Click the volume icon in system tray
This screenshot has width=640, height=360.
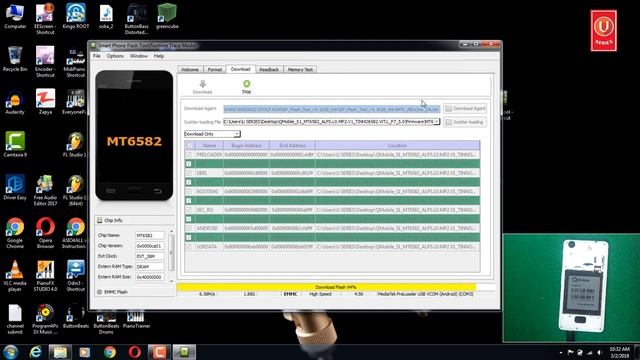coord(599,352)
